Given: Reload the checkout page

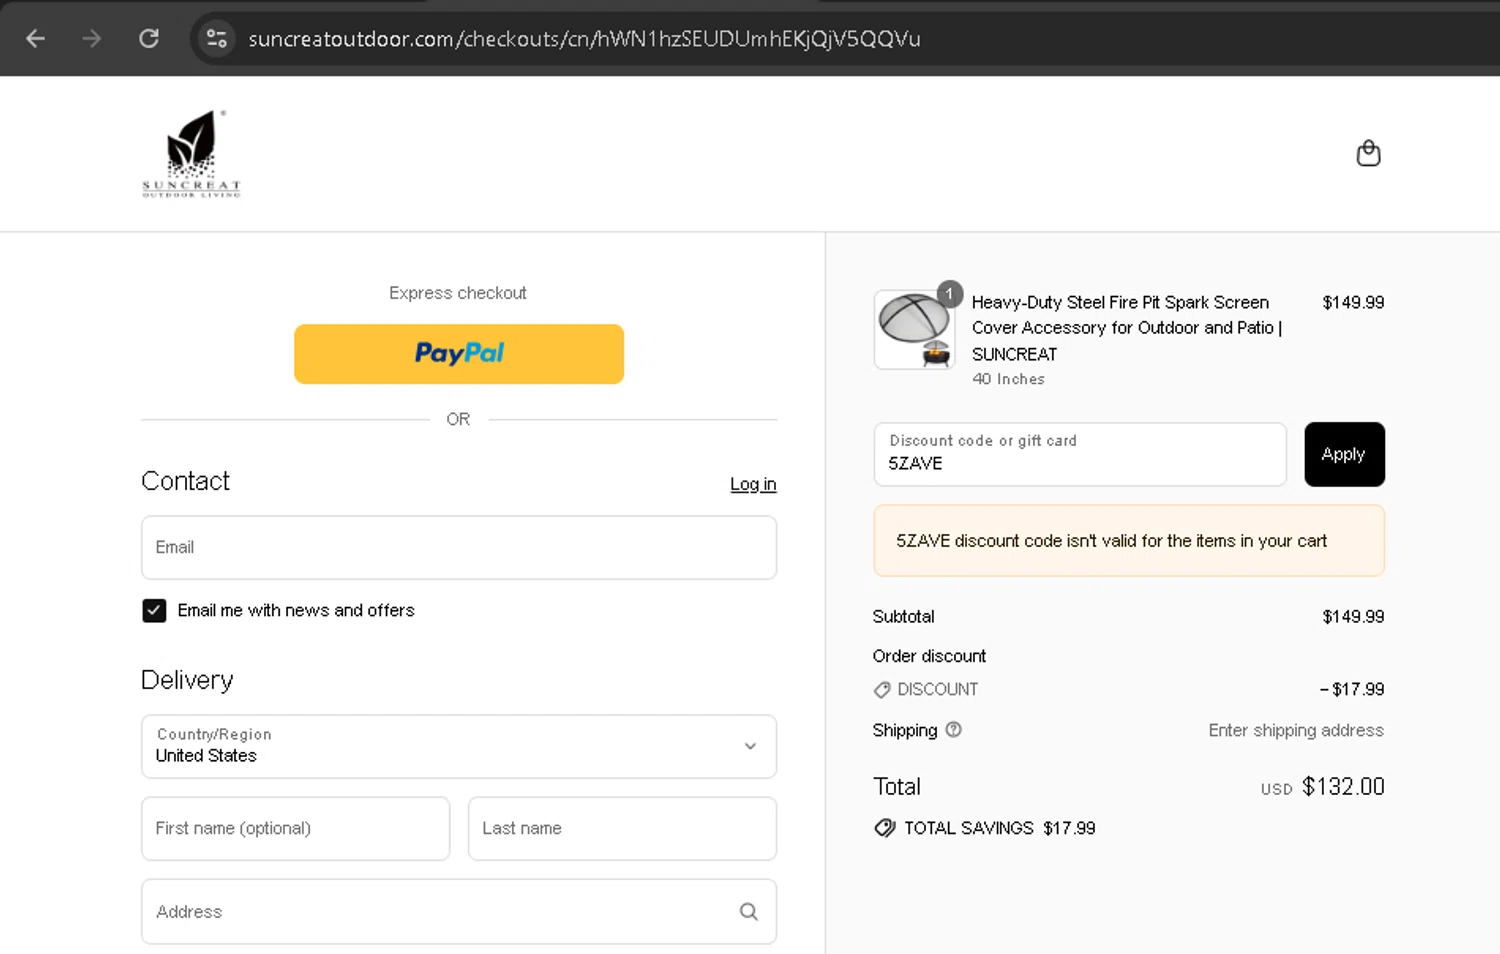Looking at the screenshot, I should (149, 39).
